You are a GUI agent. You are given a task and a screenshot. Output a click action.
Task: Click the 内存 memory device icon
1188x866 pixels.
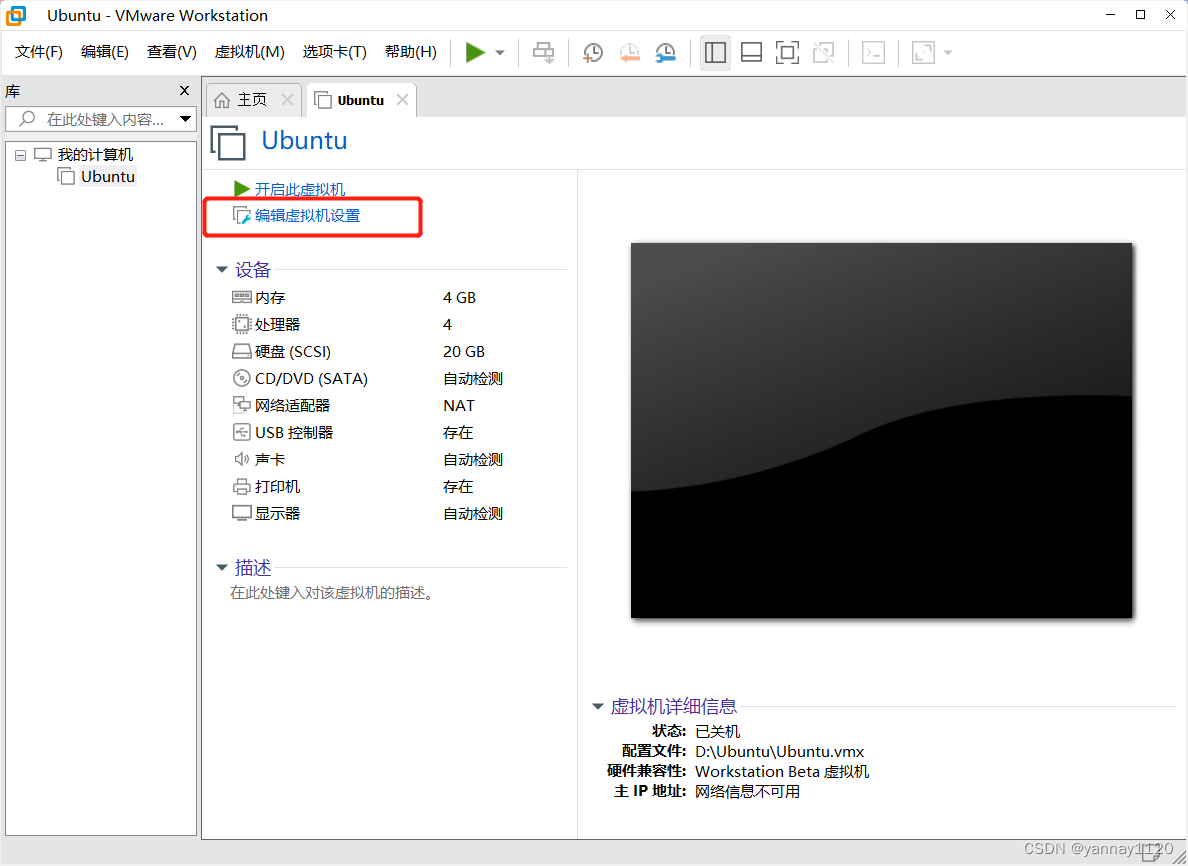tap(242, 297)
